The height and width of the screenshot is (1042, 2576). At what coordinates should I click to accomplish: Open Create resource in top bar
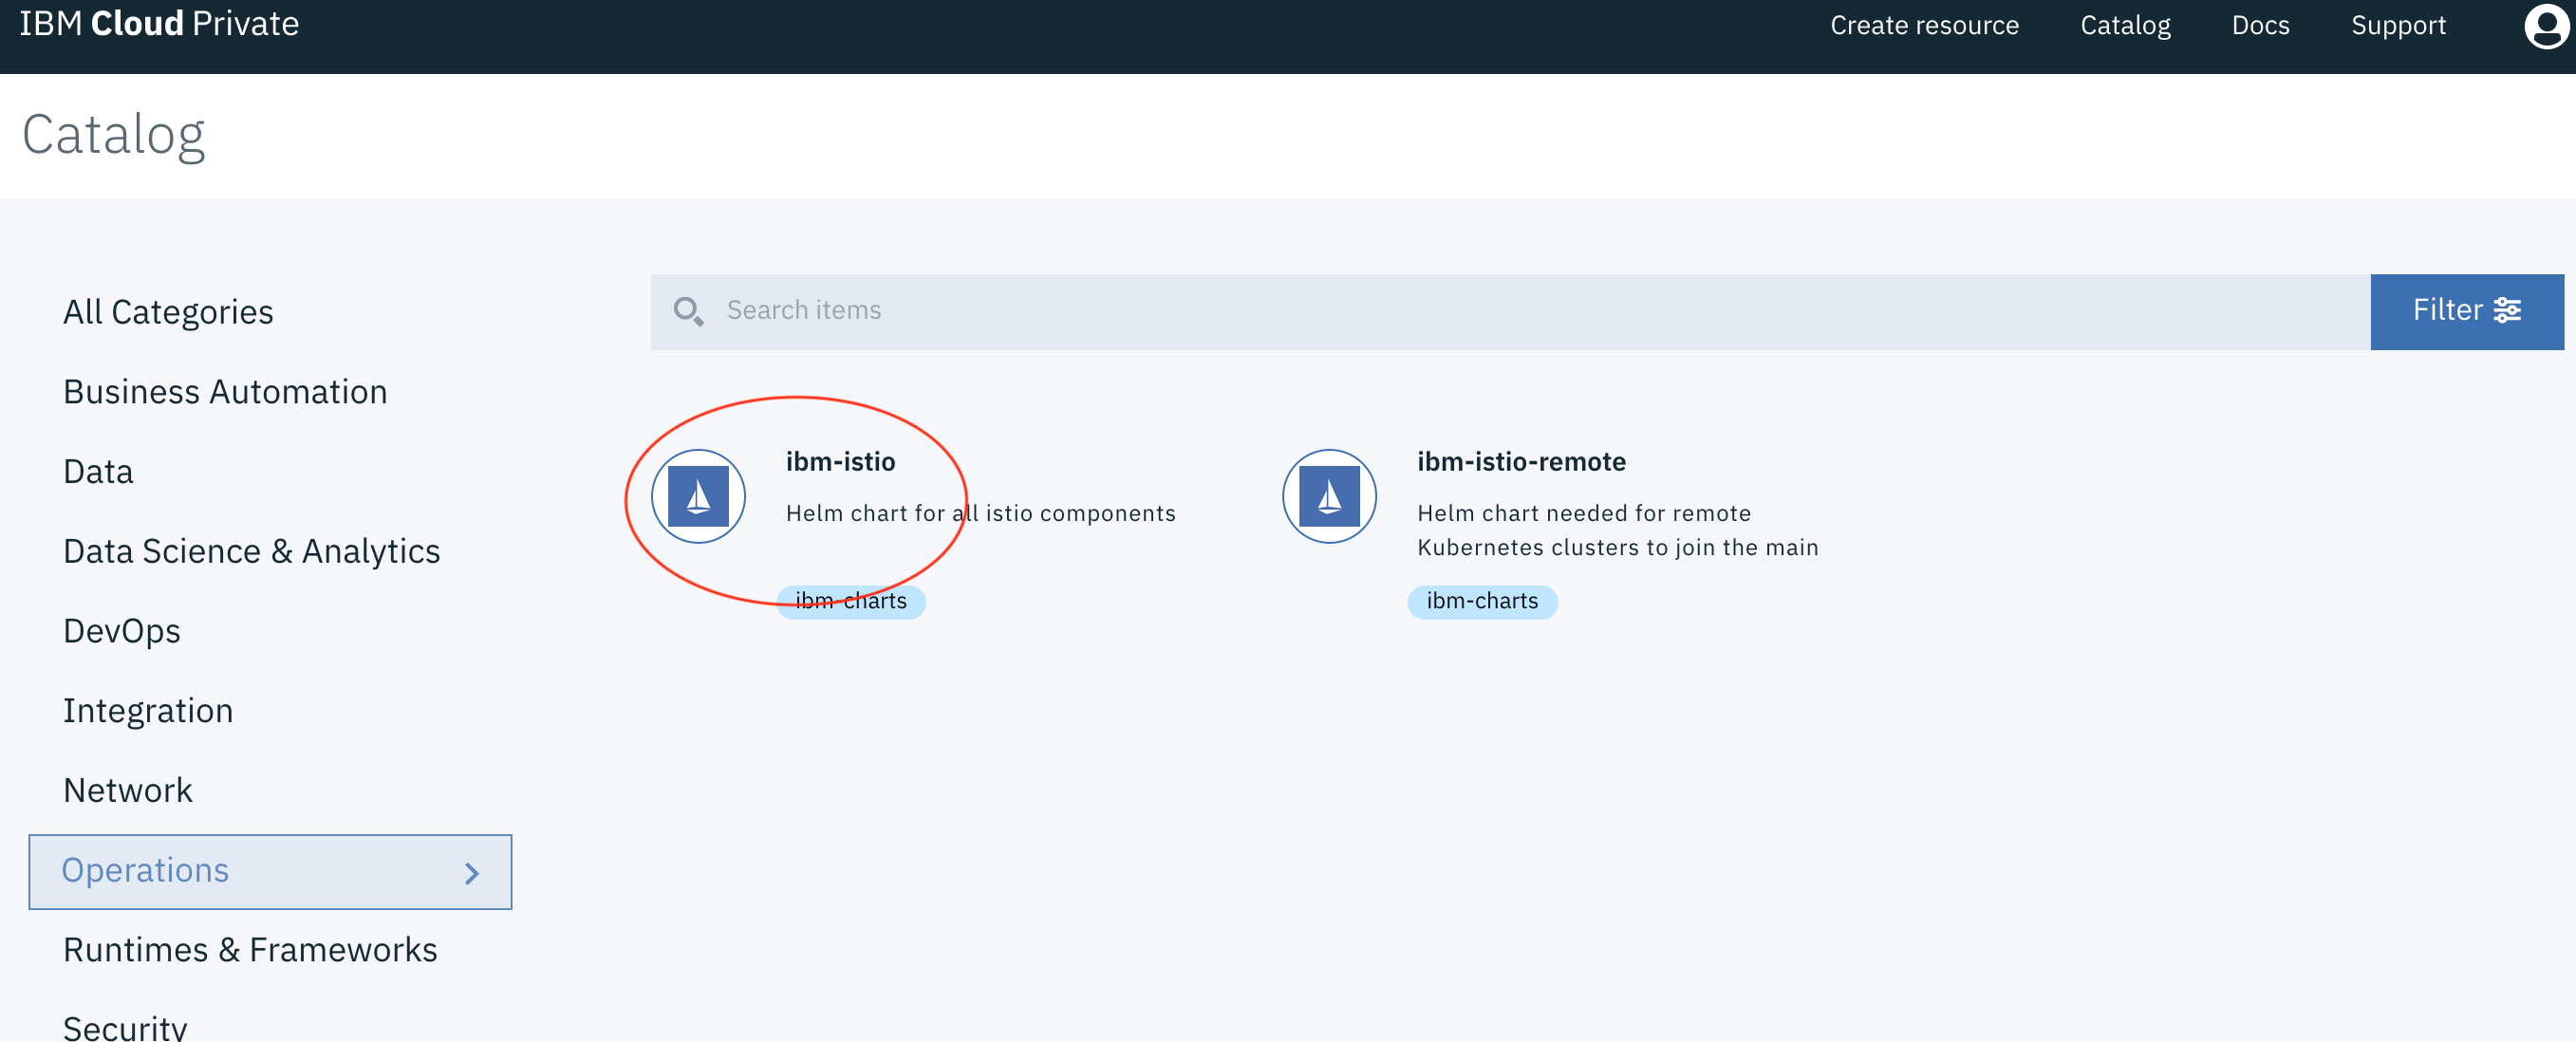[1924, 25]
